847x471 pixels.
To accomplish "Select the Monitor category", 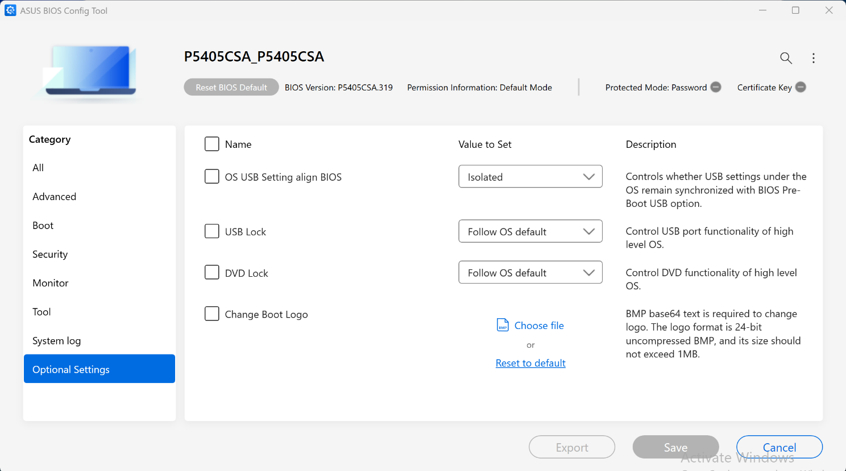I will 99,283.
